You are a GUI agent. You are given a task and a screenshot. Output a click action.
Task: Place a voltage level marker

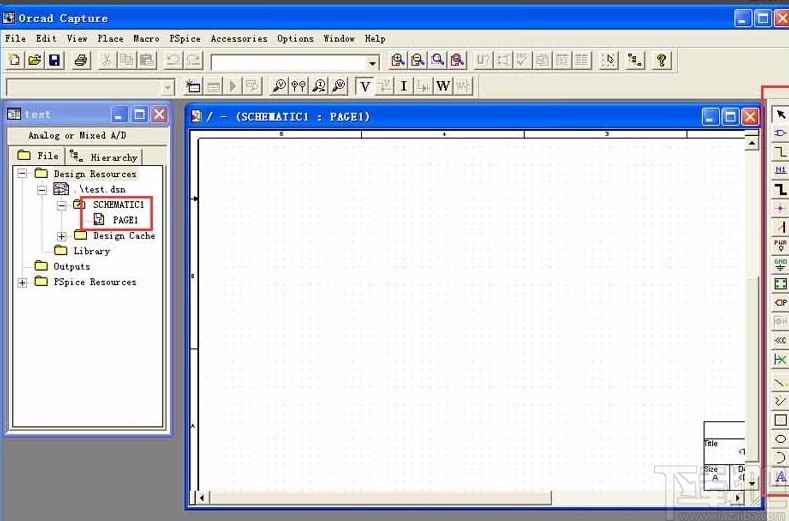(x=279, y=87)
